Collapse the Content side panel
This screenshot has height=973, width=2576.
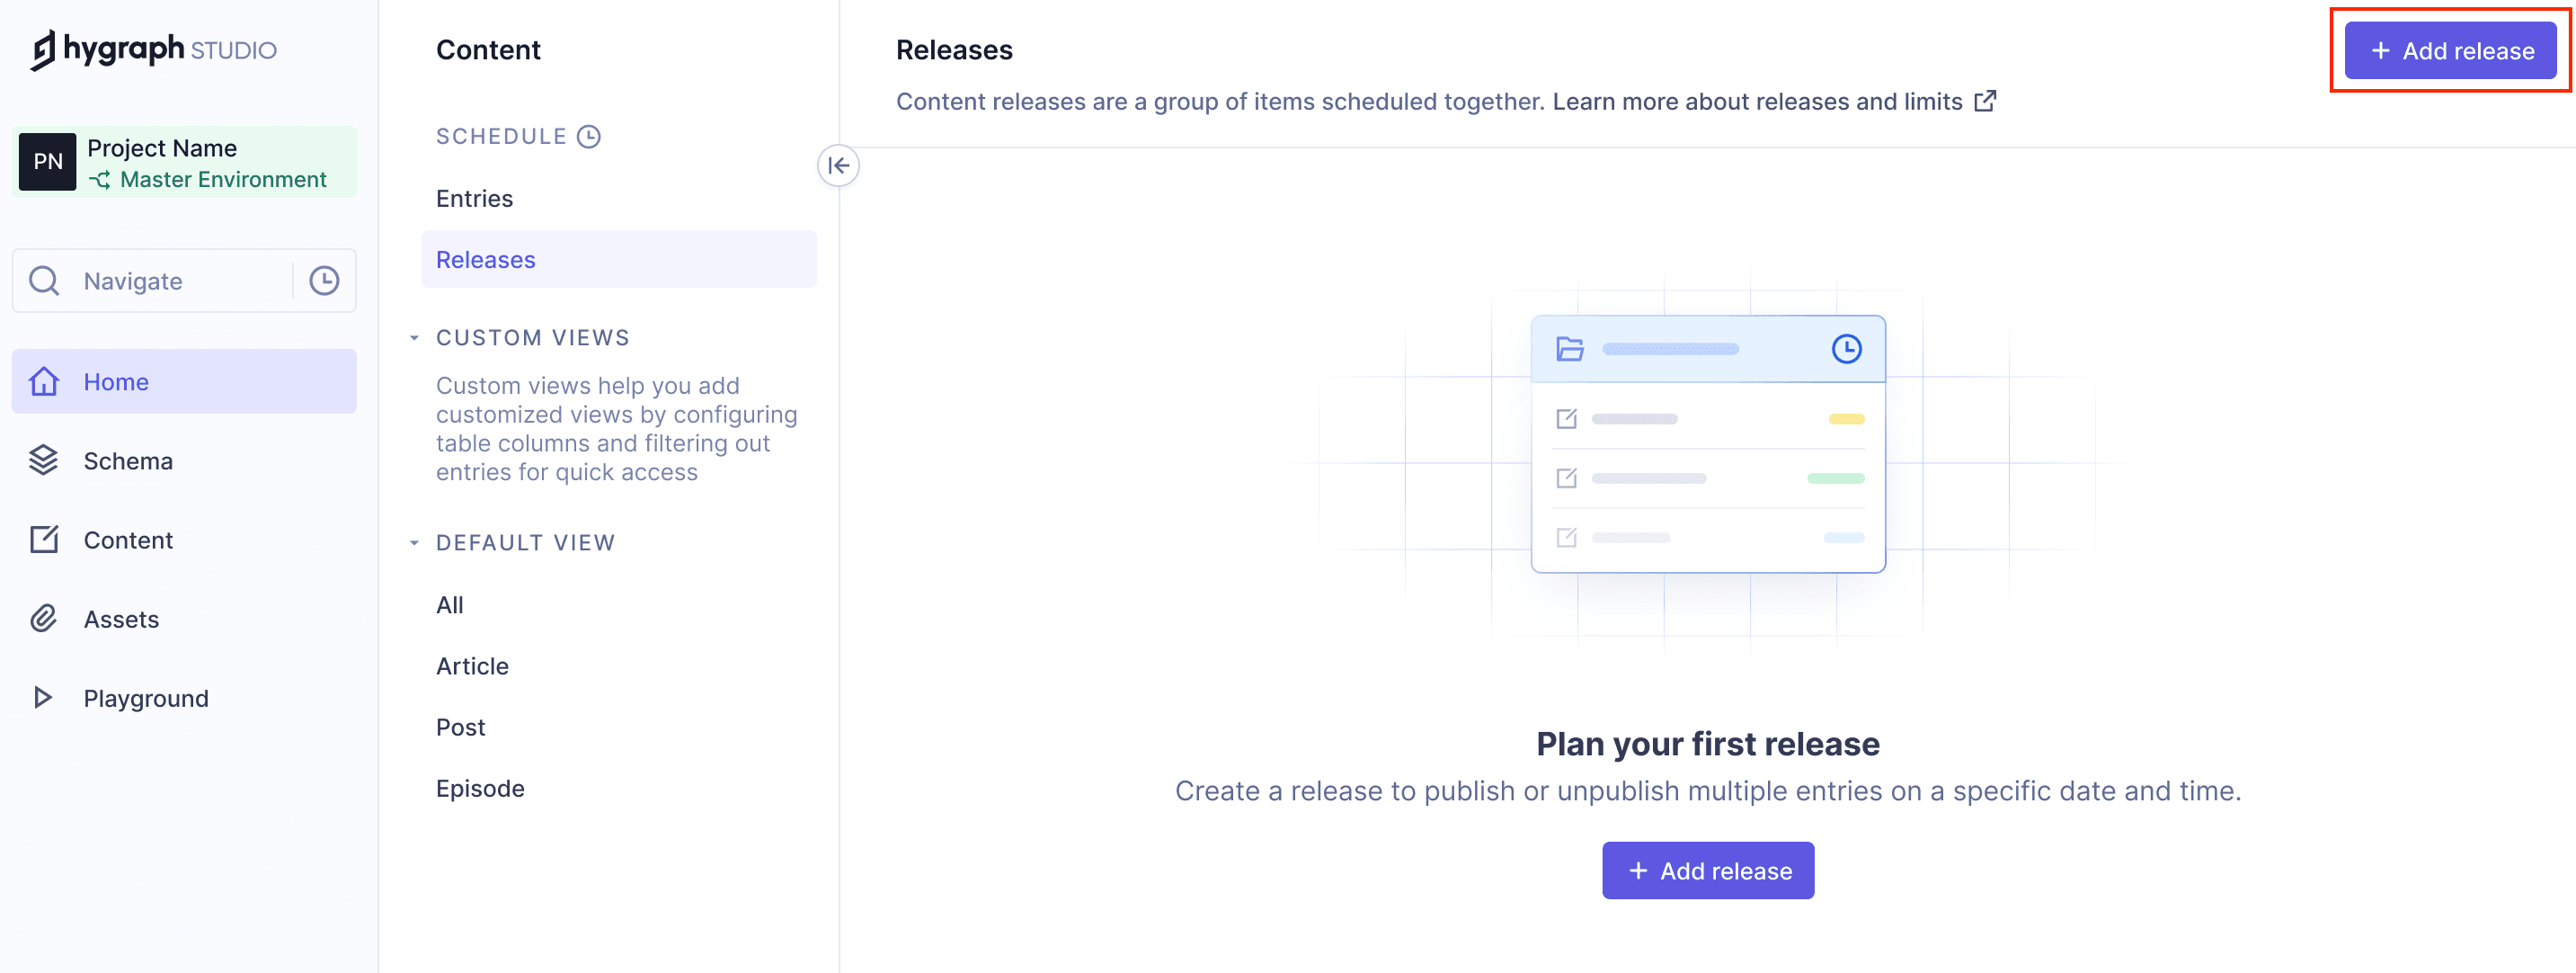[x=839, y=166]
